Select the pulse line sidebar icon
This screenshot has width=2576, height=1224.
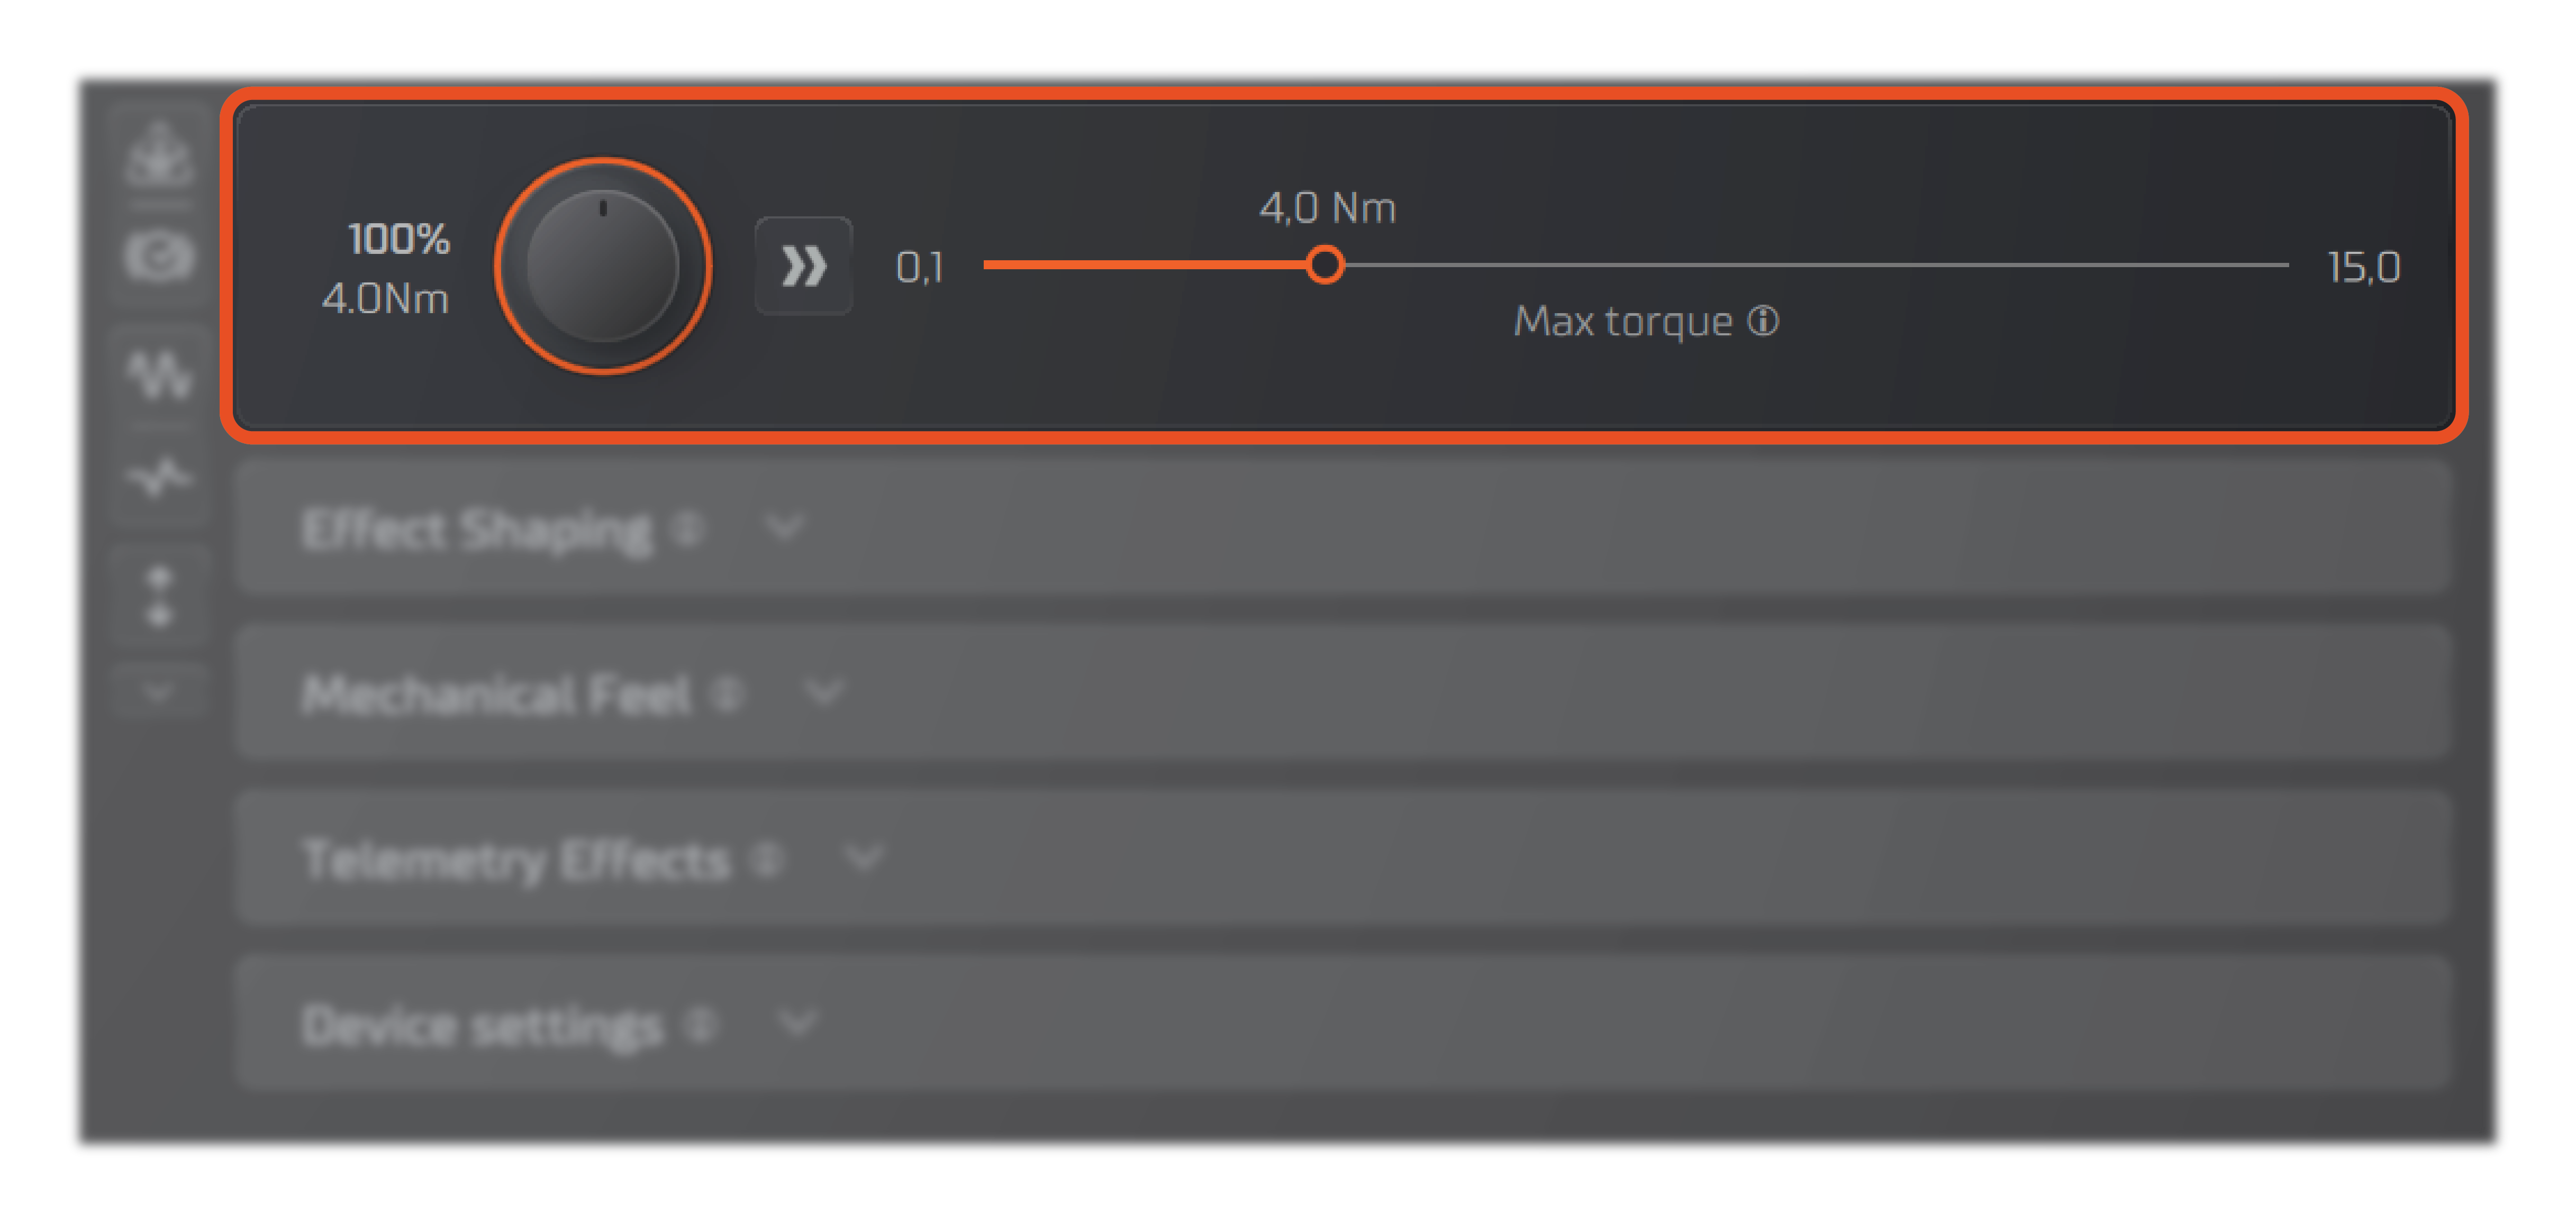click(x=159, y=478)
